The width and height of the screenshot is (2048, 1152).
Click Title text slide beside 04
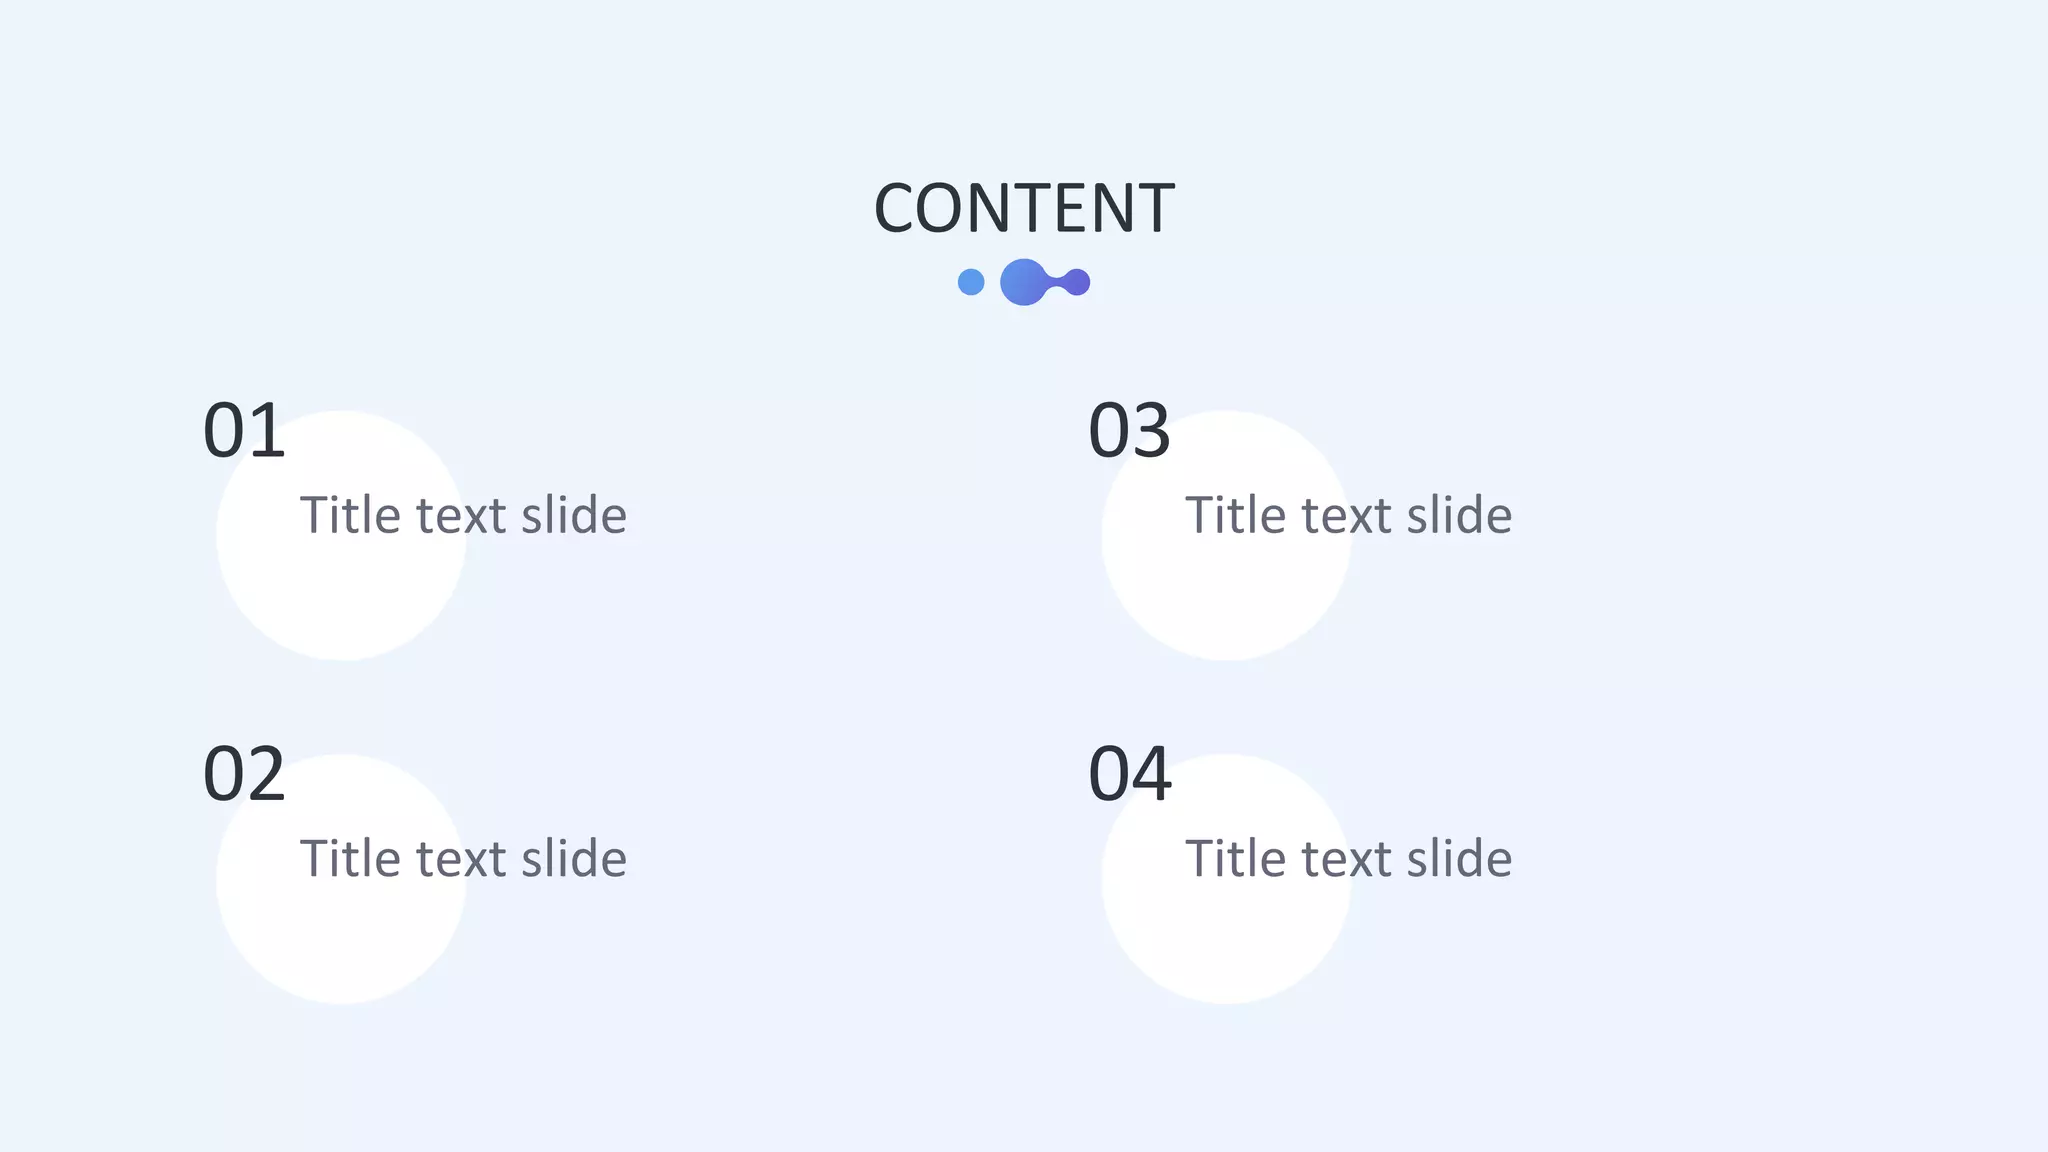[x=1348, y=858]
